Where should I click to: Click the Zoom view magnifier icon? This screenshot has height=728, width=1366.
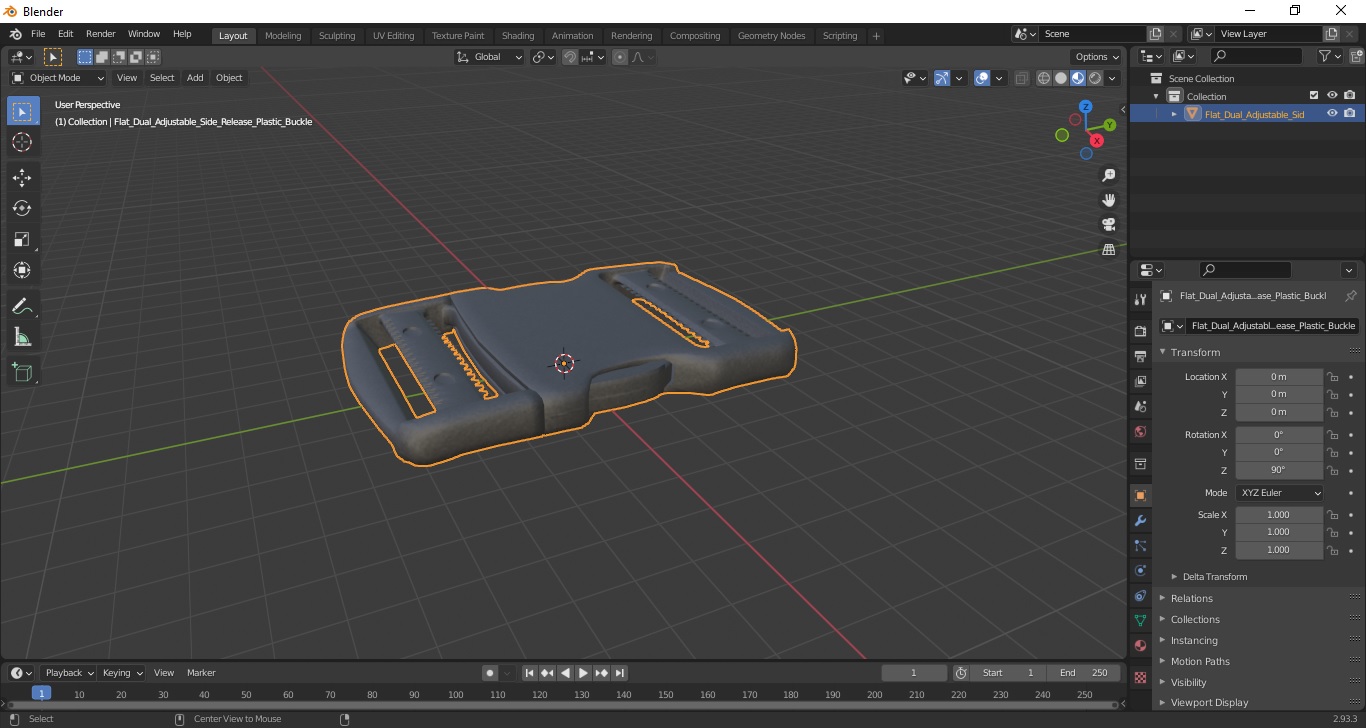click(x=1108, y=175)
